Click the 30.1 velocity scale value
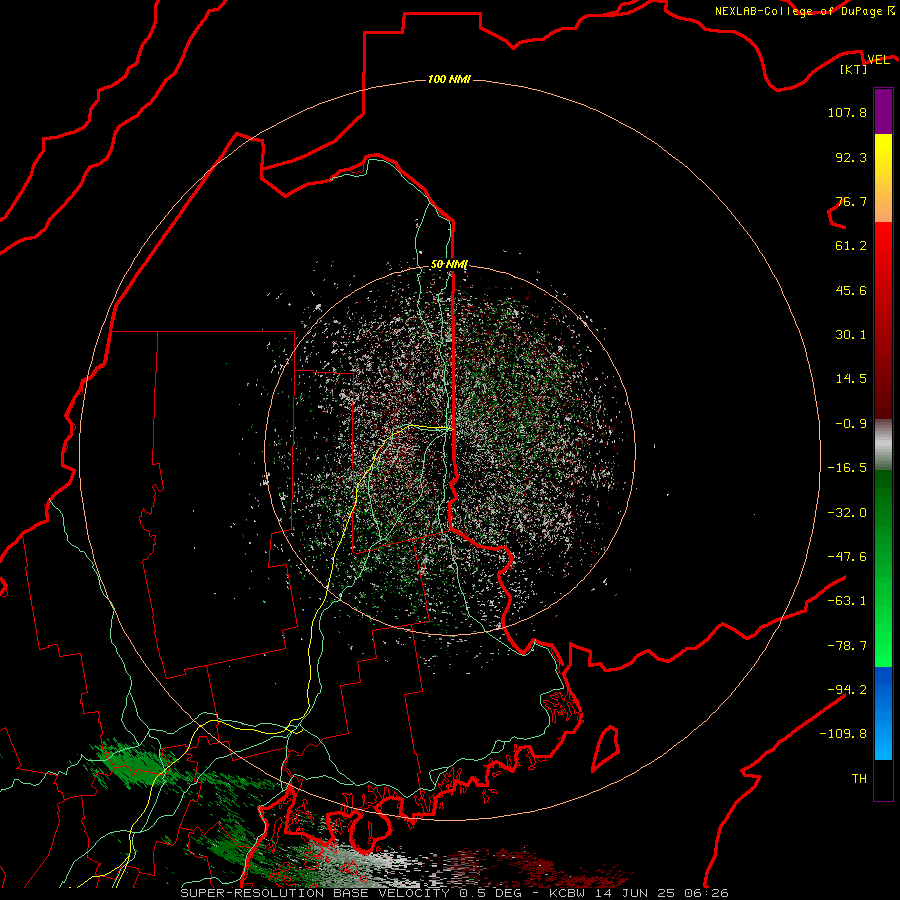The height and width of the screenshot is (900, 900). [851, 335]
